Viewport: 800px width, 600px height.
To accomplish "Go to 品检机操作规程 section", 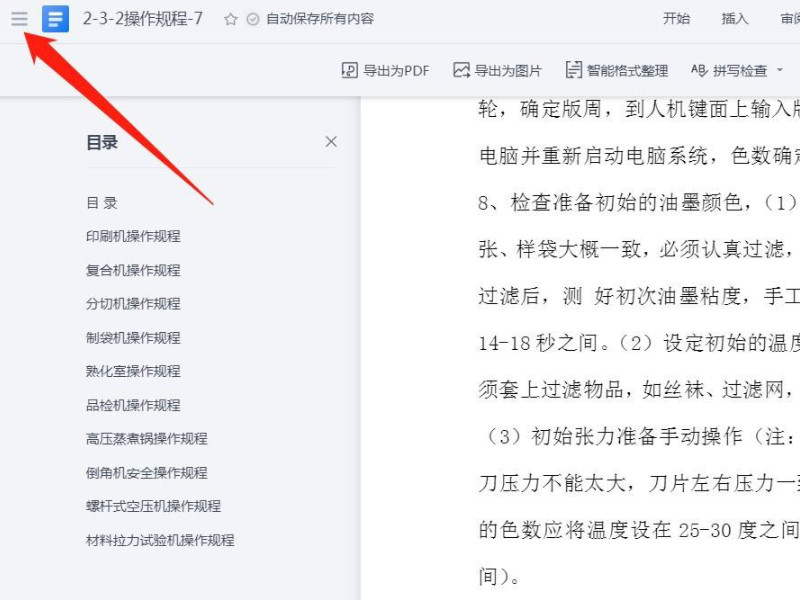I will click(x=133, y=405).
